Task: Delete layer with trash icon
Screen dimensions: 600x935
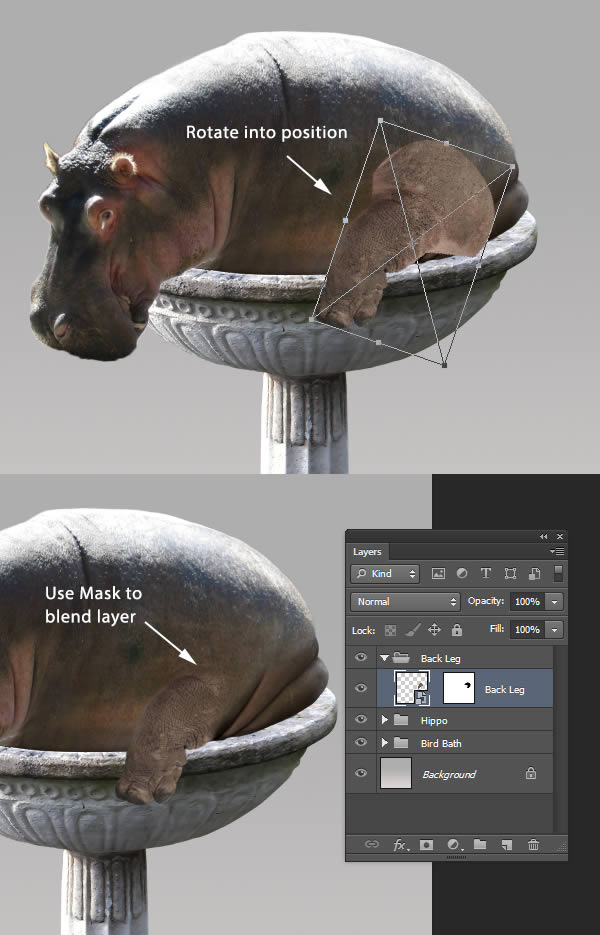Action: pos(533,844)
